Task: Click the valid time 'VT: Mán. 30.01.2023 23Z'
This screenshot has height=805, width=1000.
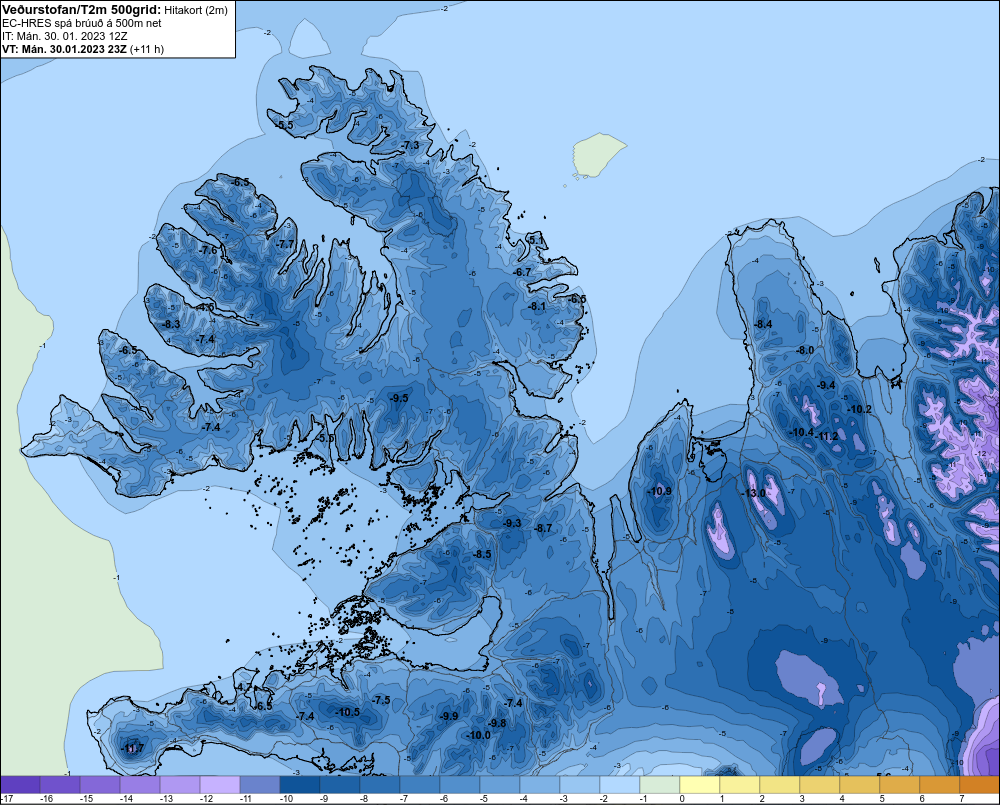Action: point(64,49)
